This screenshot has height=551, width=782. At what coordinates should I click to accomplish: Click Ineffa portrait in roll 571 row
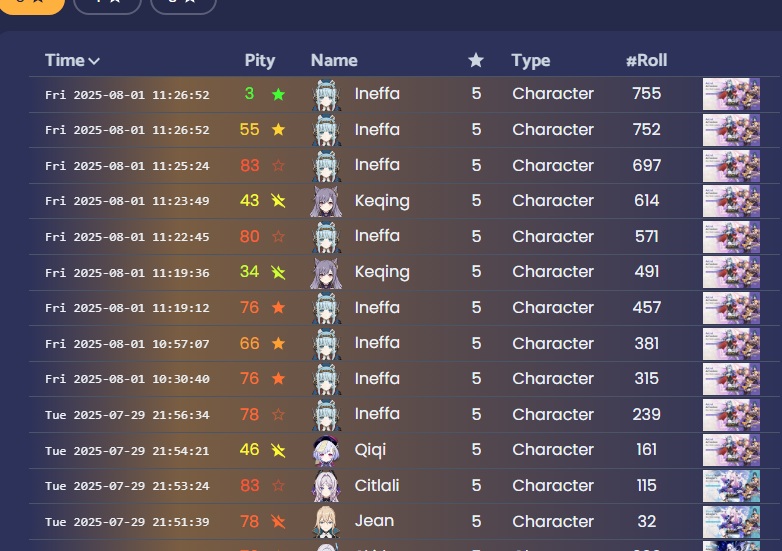click(327, 237)
